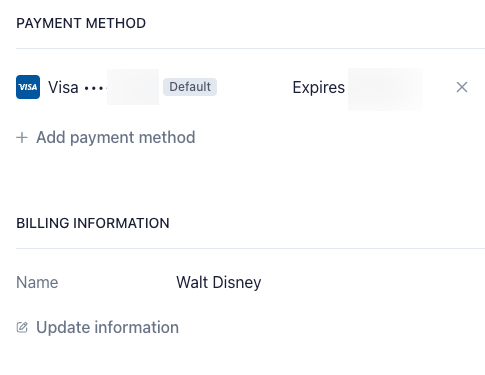This screenshot has height=375, width=485.
Task: Click the empty space between Default and Expires
Action: [x=255, y=87]
